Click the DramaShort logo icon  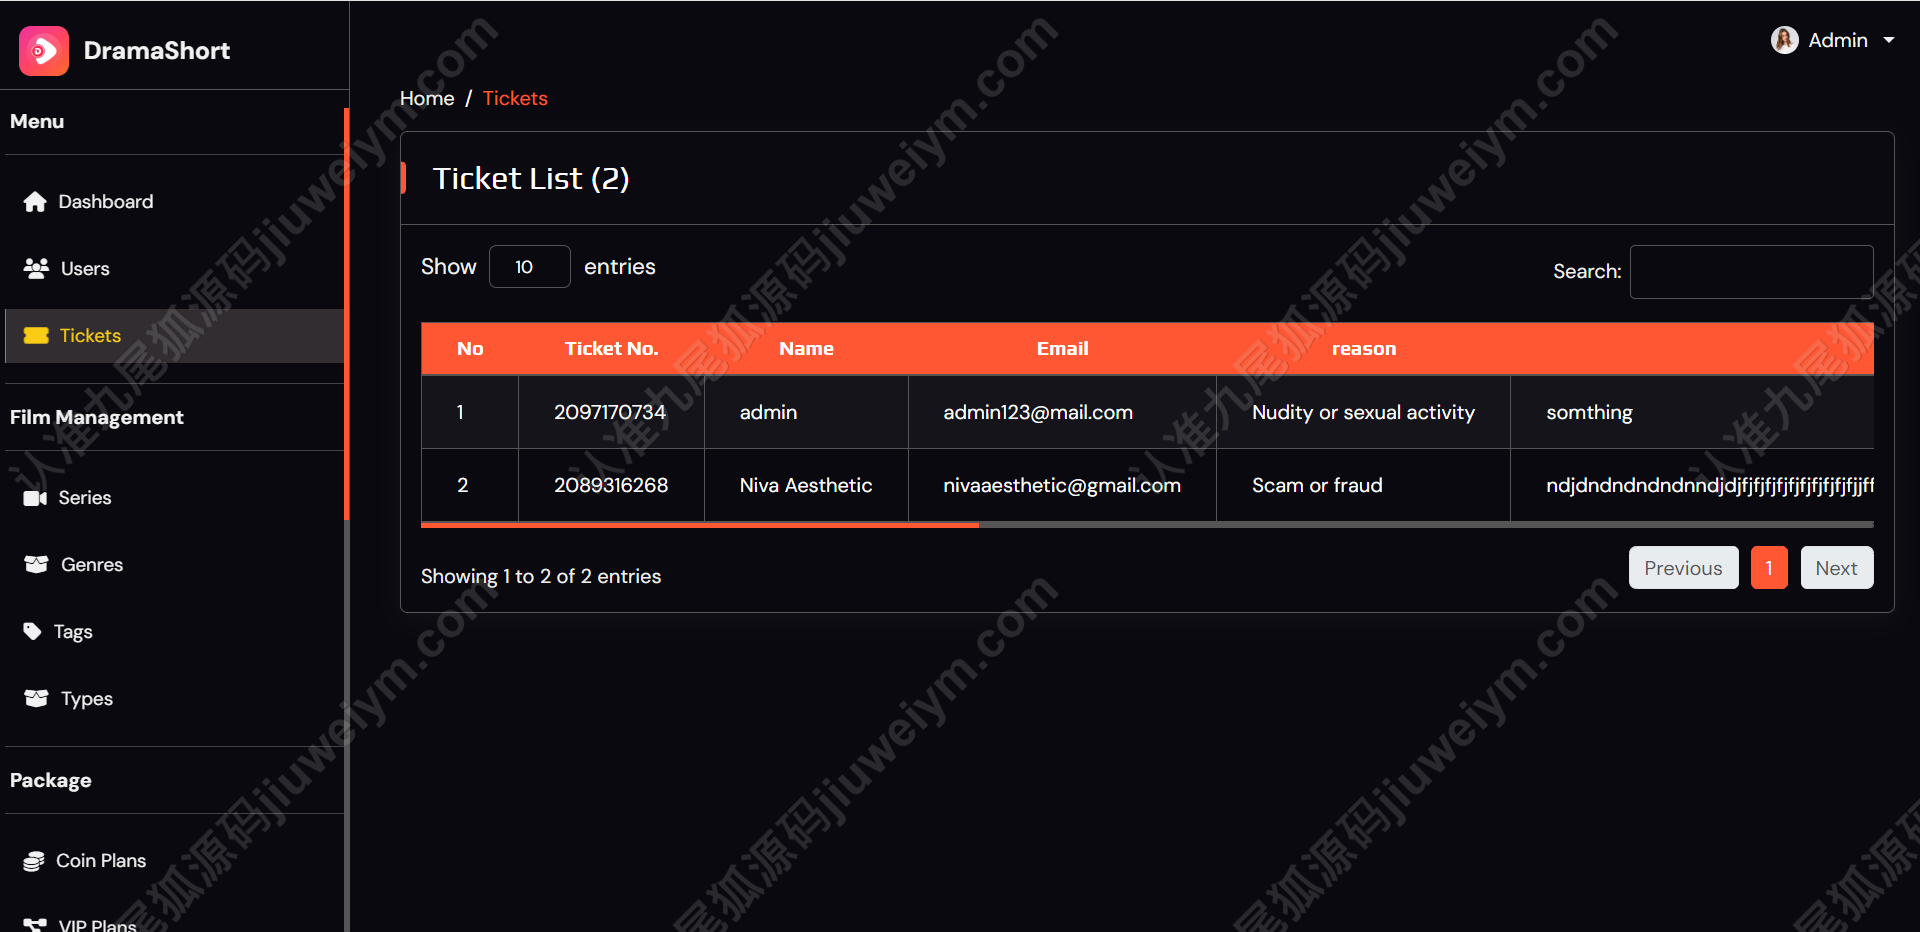(x=44, y=51)
